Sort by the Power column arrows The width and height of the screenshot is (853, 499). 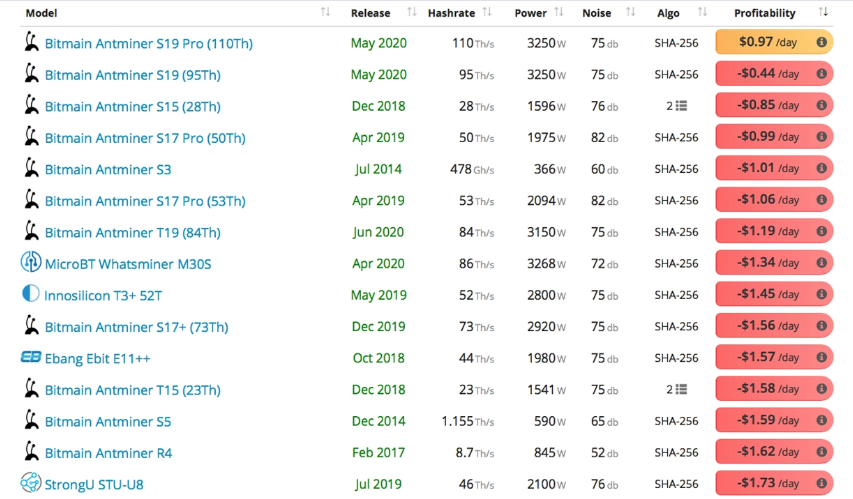[559, 13]
